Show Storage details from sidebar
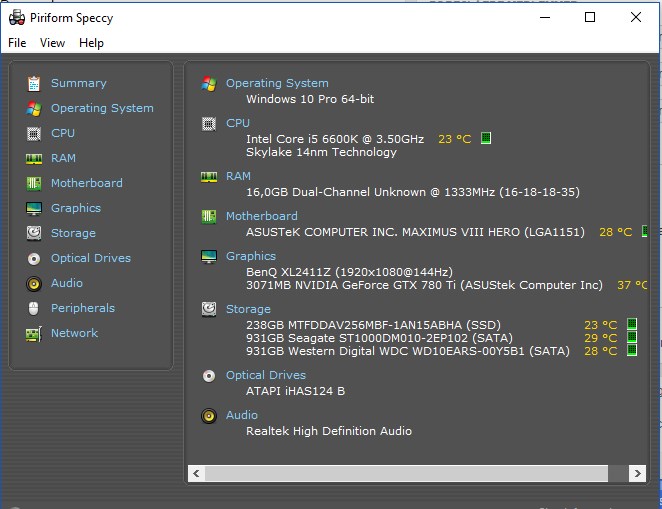 [73, 233]
